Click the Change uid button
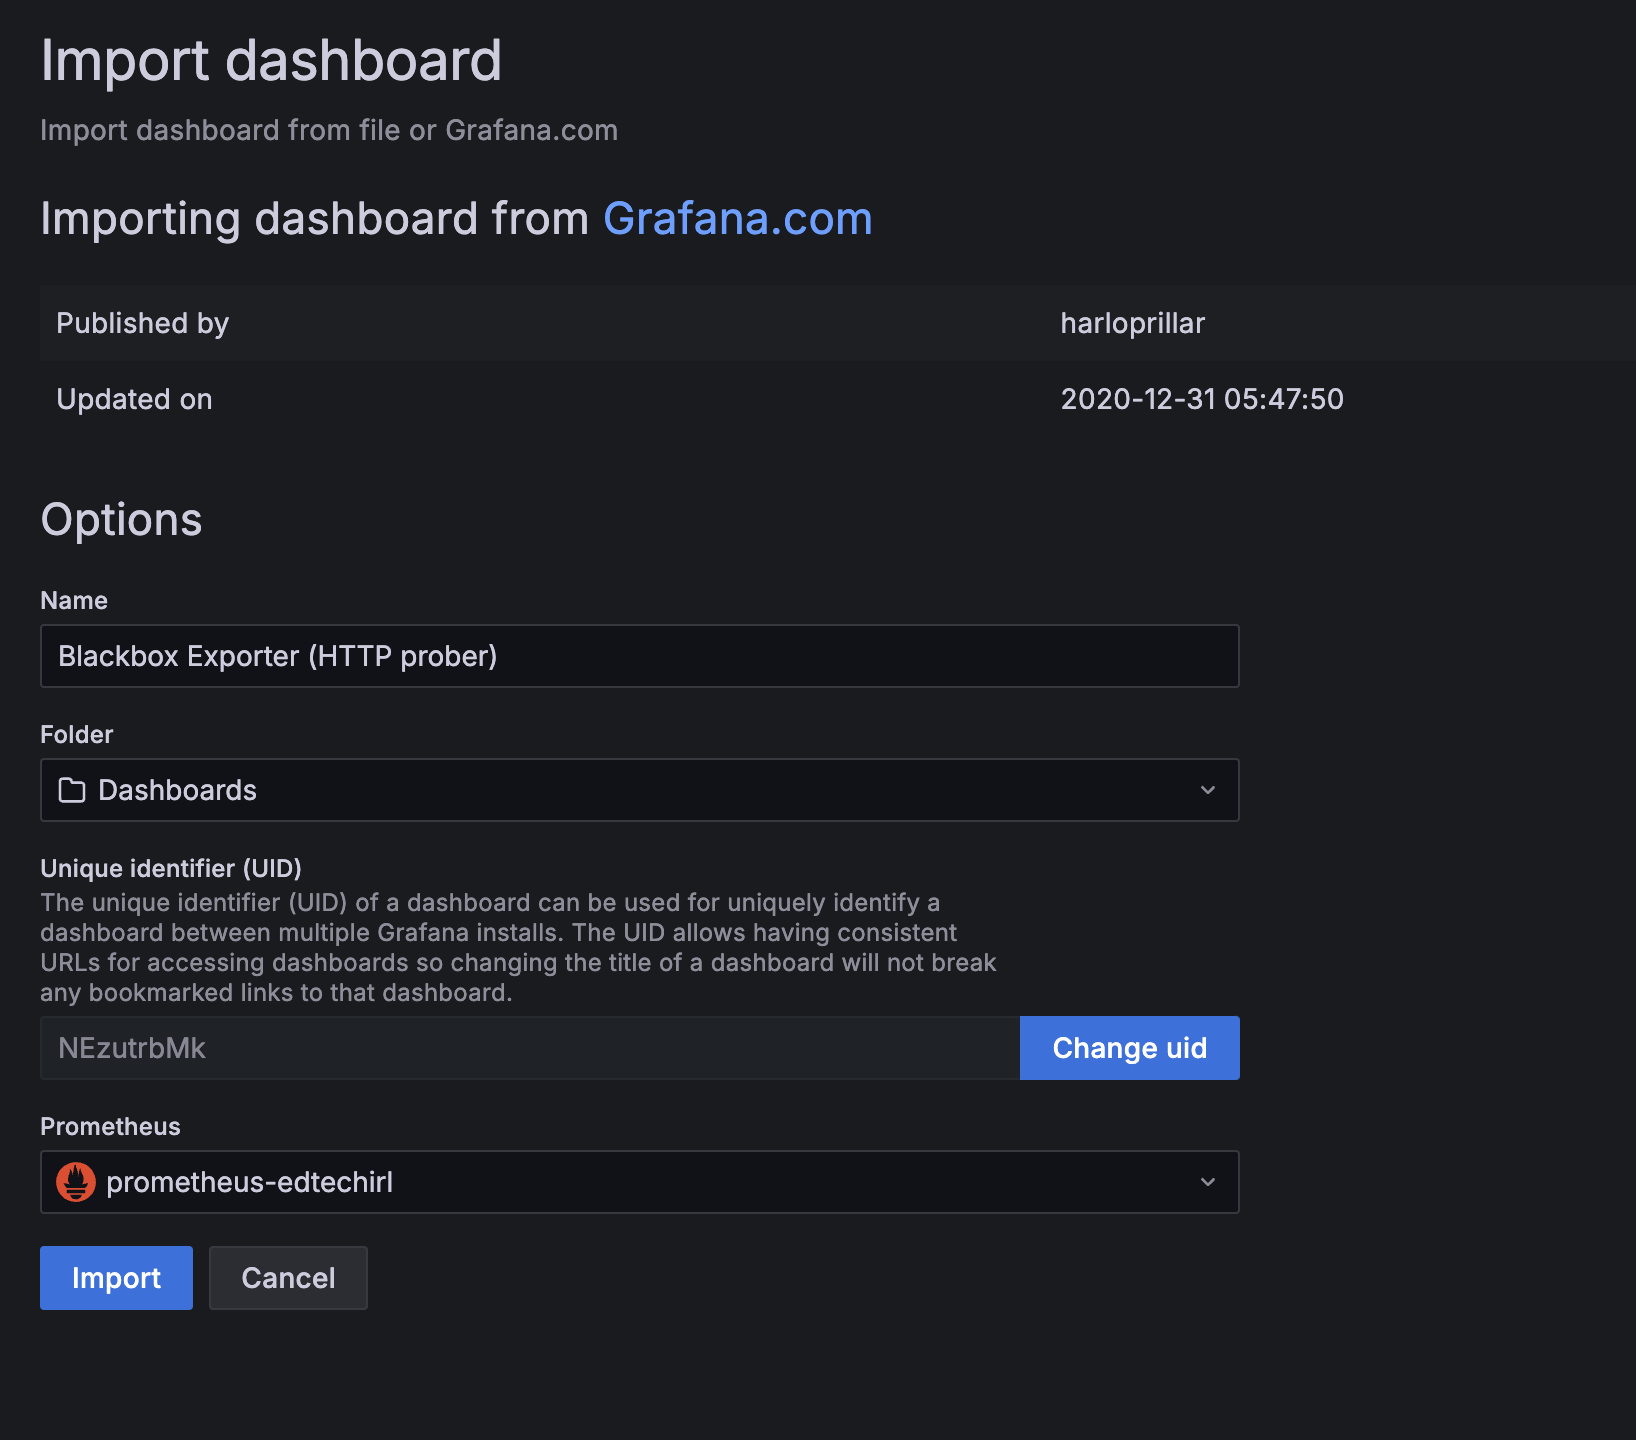Viewport: 1636px width, 1440px height. [x=1130, y=1048]
